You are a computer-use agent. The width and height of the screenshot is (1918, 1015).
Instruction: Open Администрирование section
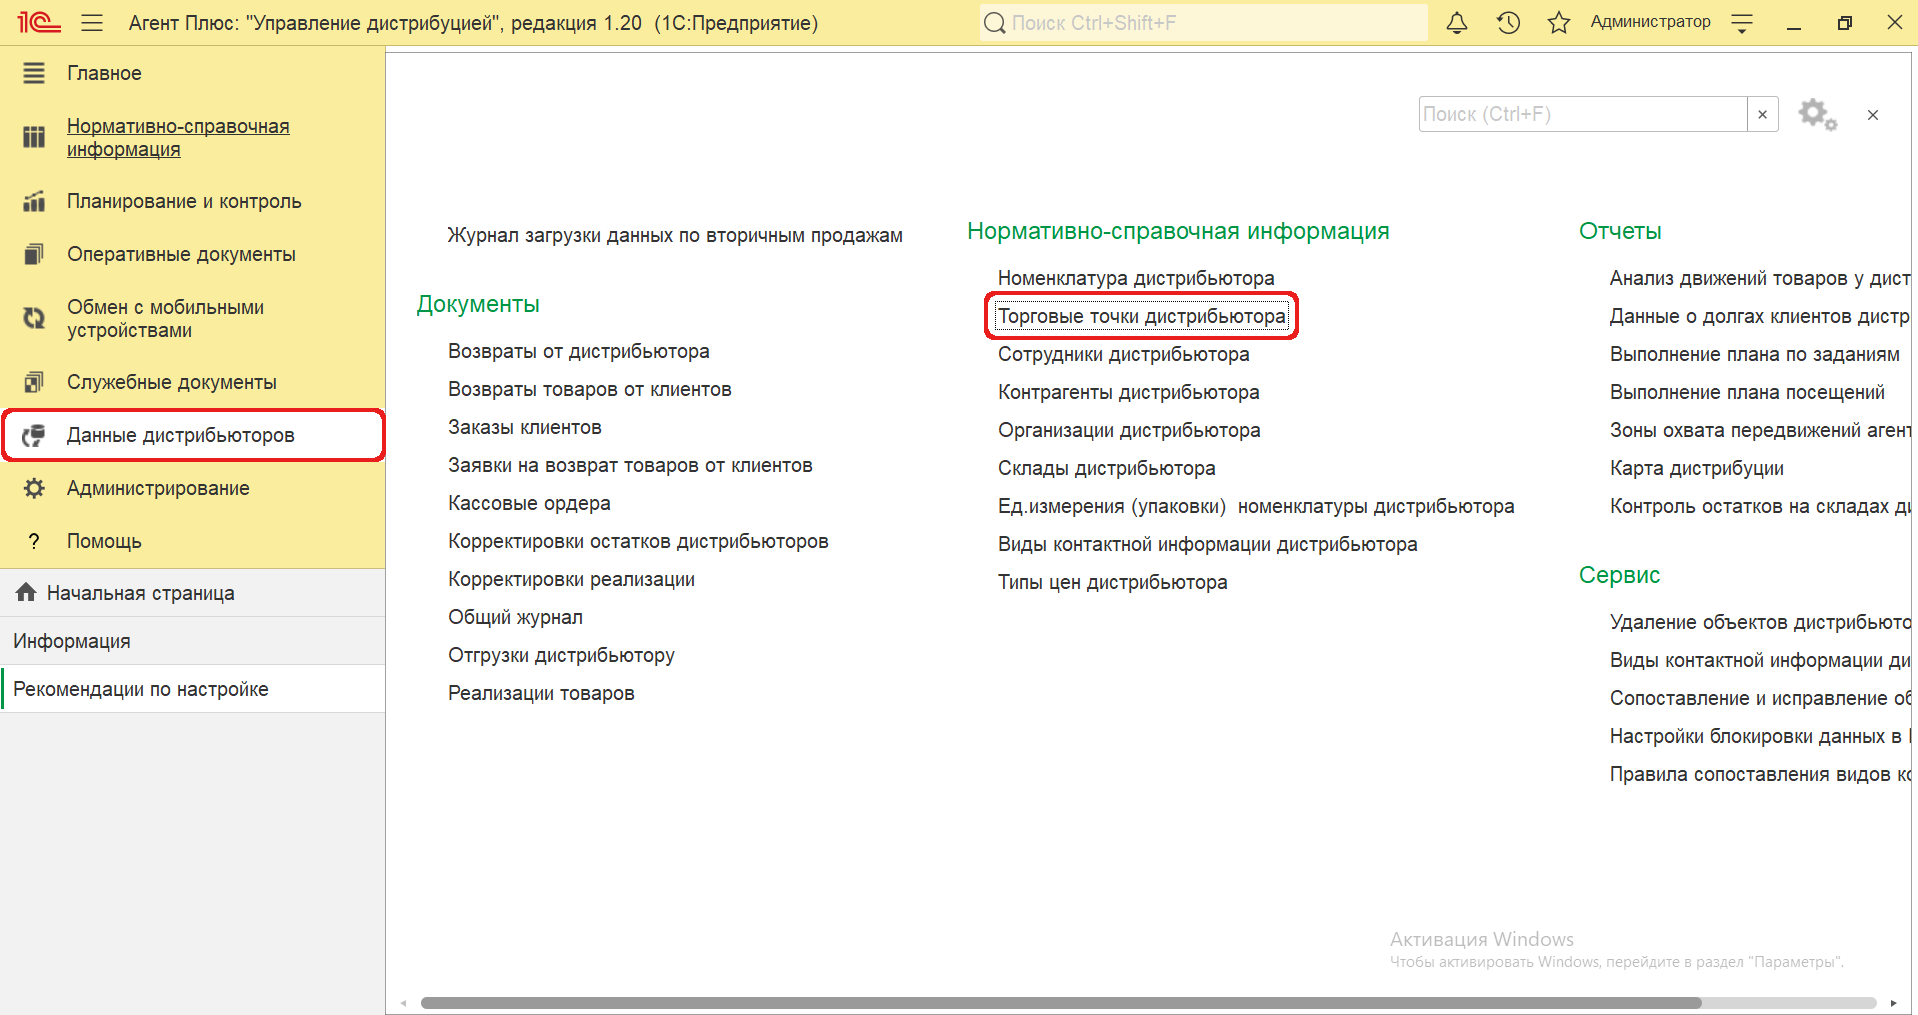[x=158, y=488]
